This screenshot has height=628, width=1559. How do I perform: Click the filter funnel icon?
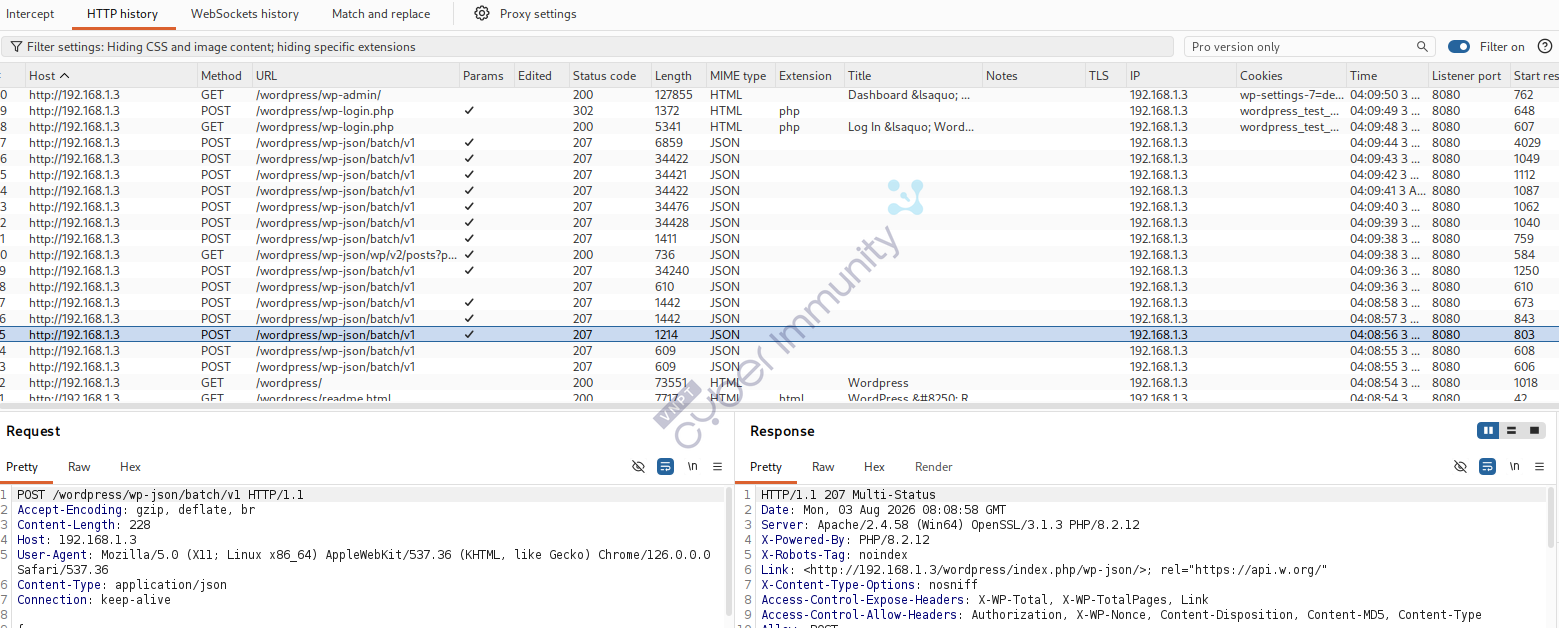[x=17, y=47]
